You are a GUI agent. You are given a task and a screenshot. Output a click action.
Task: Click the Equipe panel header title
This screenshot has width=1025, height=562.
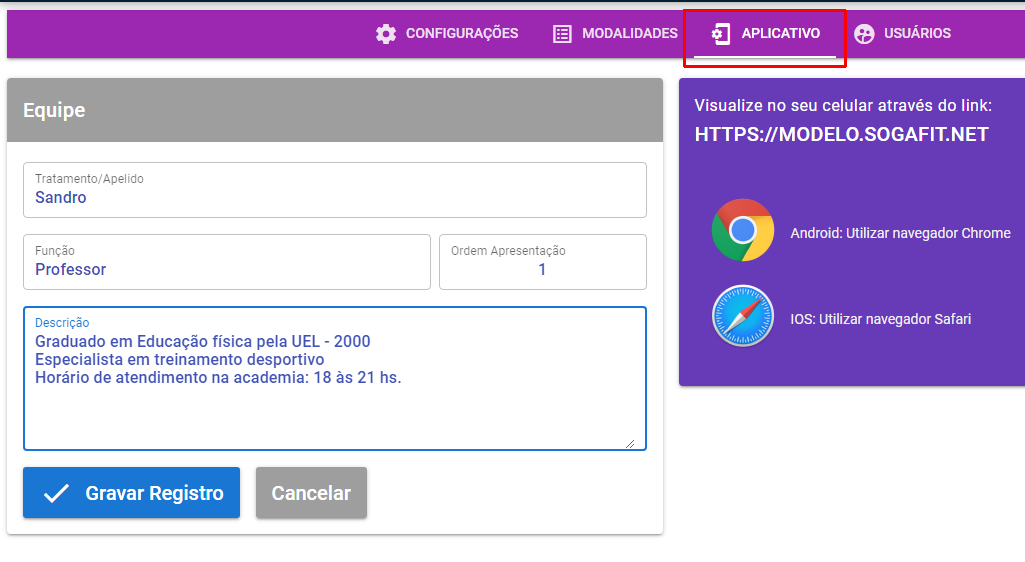coord(54,111)
